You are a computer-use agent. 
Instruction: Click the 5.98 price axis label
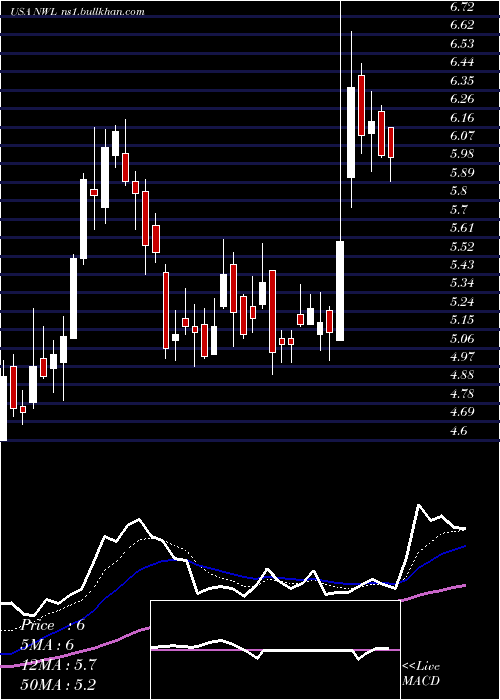tap(462, 154)
